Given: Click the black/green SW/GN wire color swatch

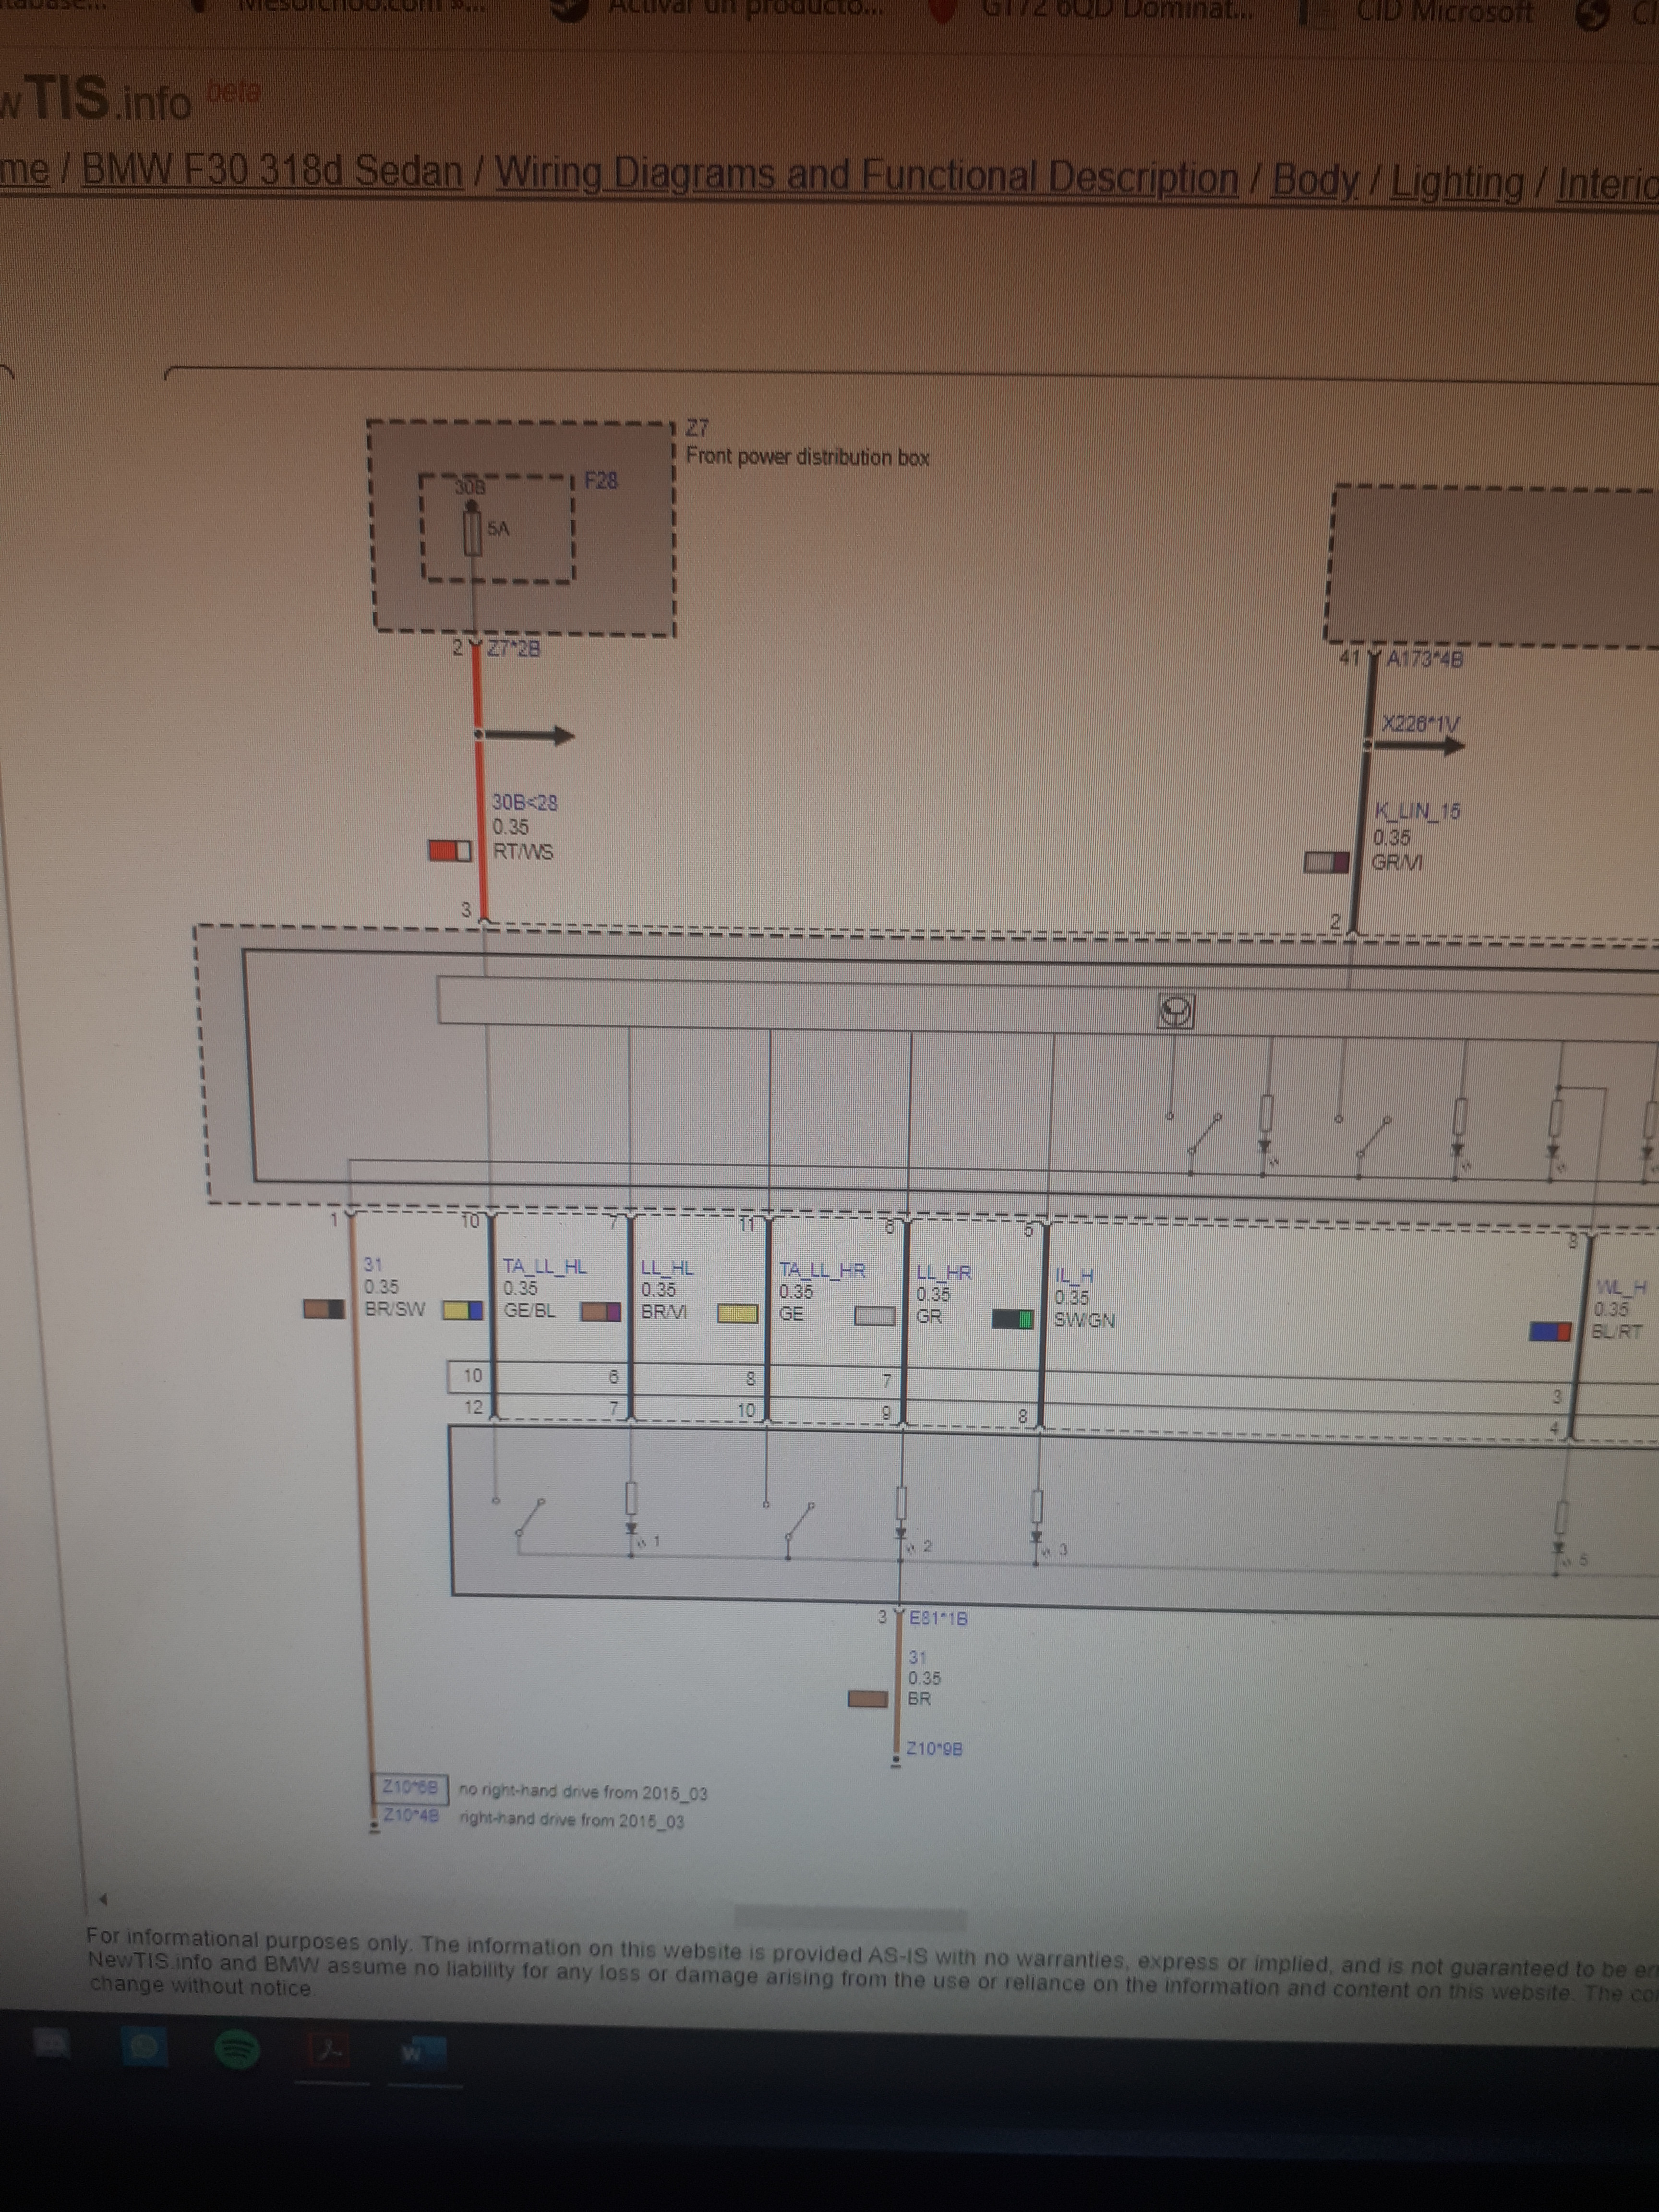Looking at the screenshot, I should click(x=1012, y=1319).
